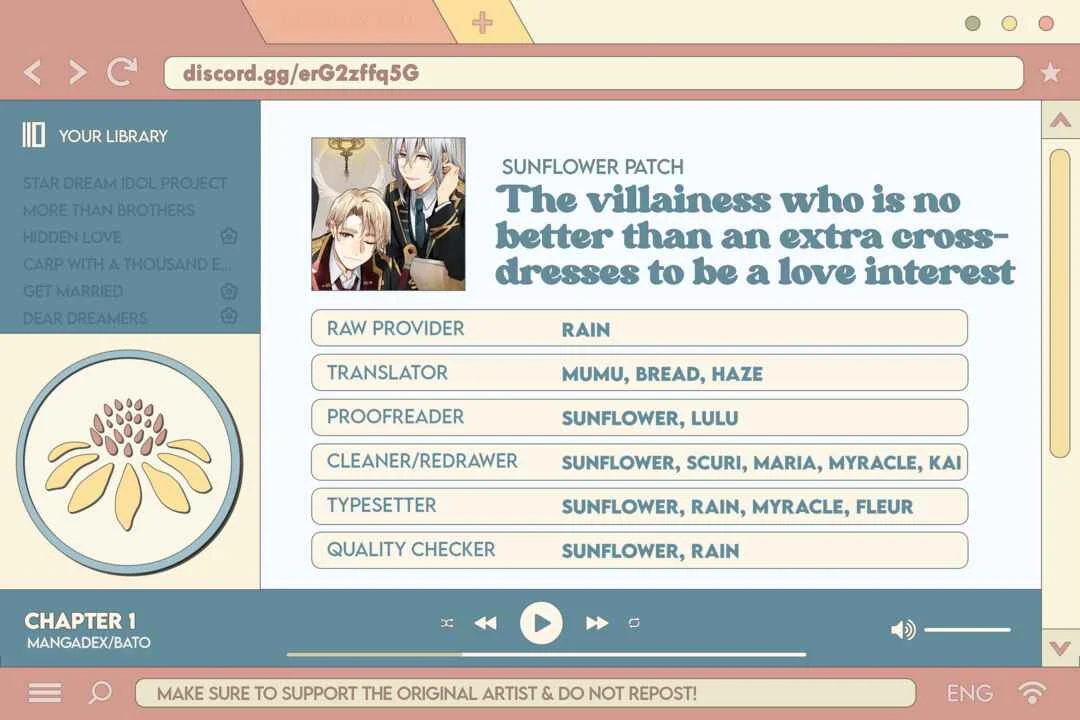This screenshot has width=1080, height=720.
Task: Go back with the left arrow
Action: coord(32,72)
